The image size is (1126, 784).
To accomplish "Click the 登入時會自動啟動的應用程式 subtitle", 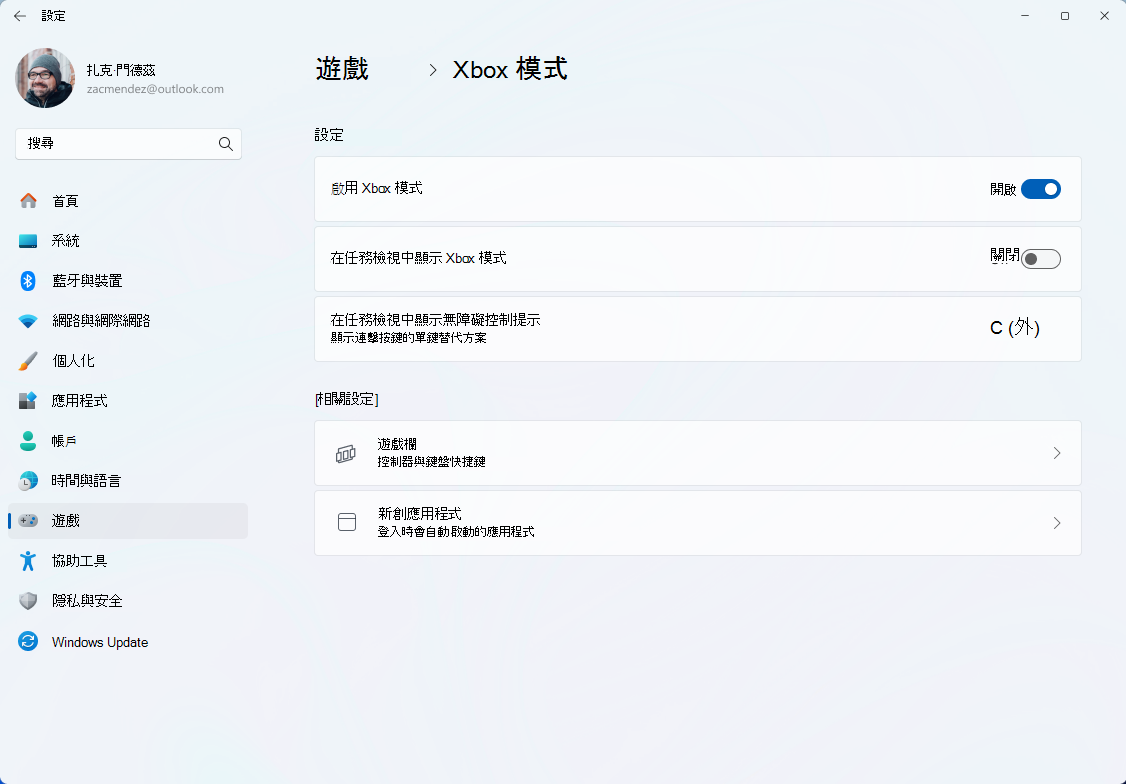I will 456,531.
